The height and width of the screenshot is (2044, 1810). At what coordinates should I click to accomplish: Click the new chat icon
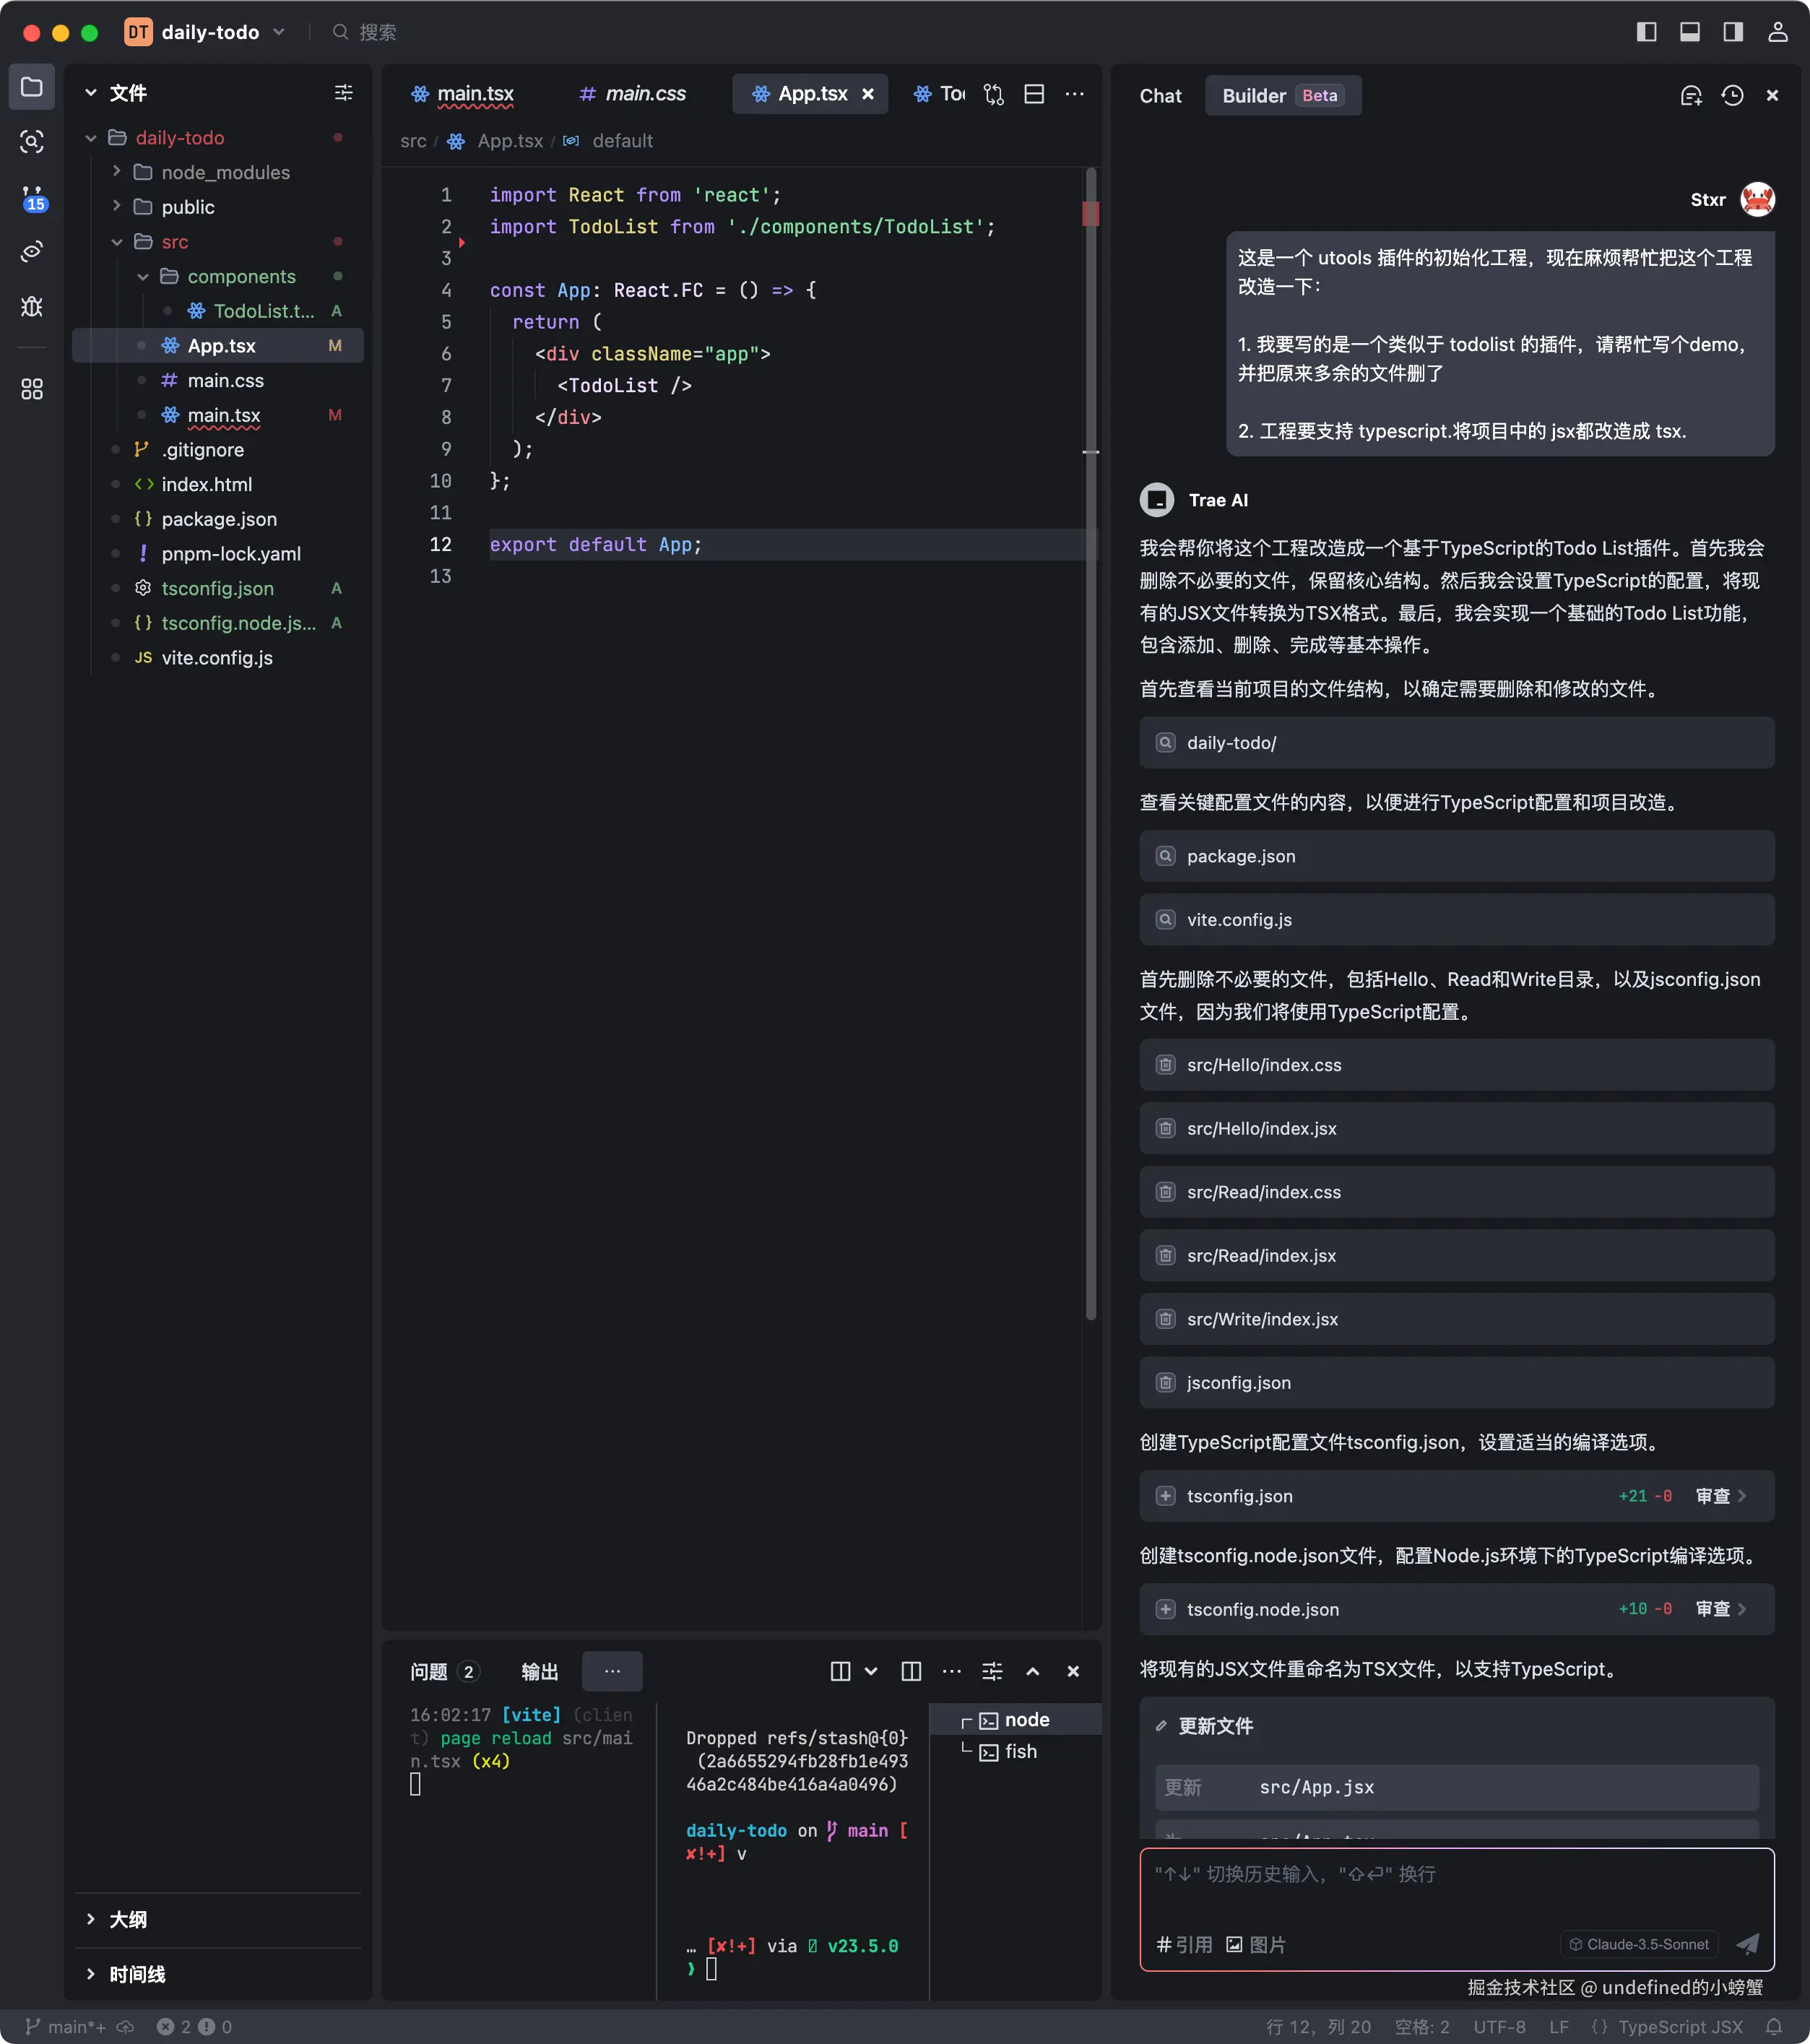pyautogui.click(x=1690, y=95)
